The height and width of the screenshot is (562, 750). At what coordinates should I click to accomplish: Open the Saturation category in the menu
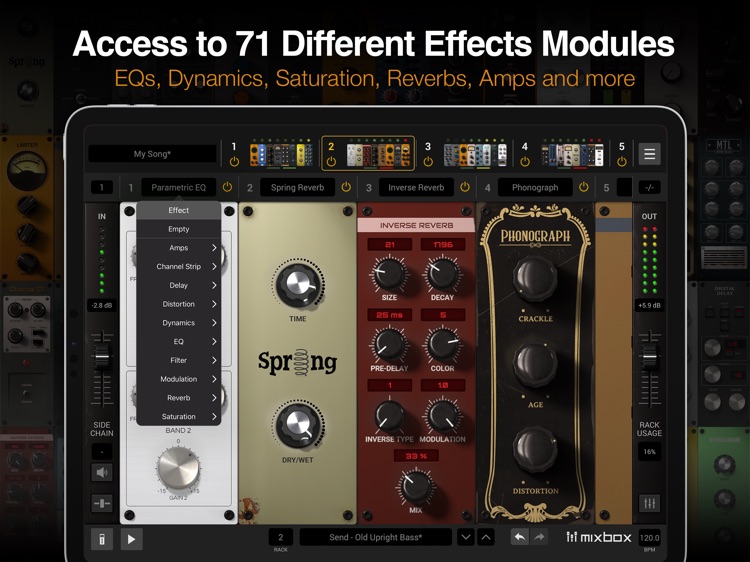point(178,417)
